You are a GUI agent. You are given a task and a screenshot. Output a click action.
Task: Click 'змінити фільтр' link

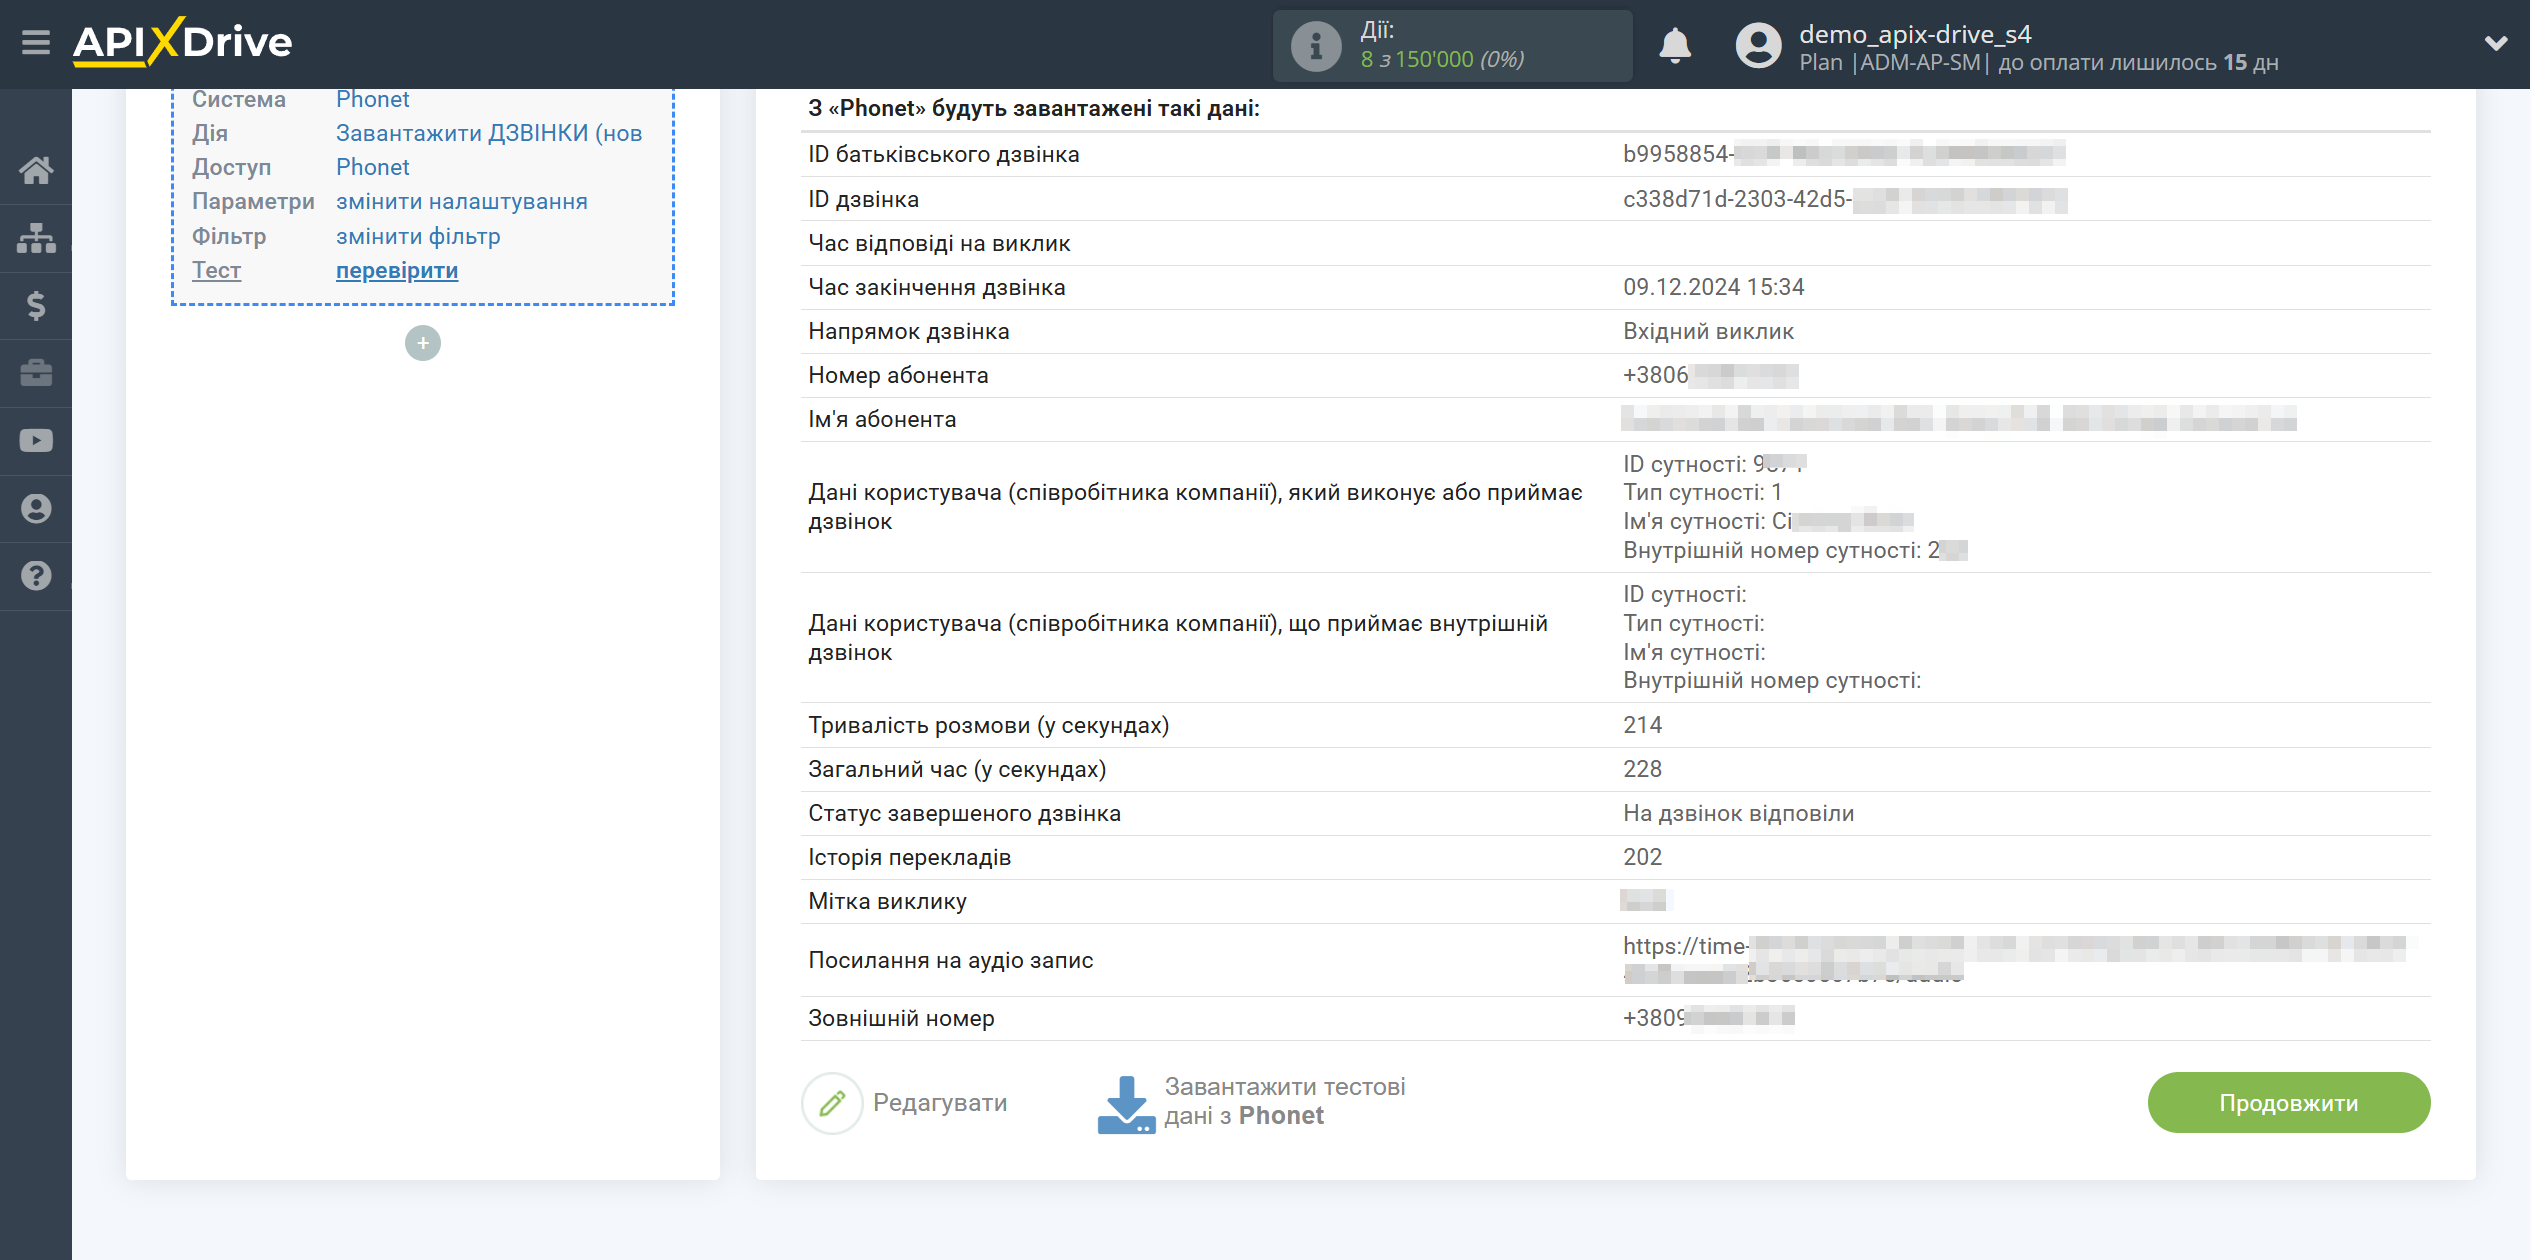pyautogui.click(x=418, y=236)
